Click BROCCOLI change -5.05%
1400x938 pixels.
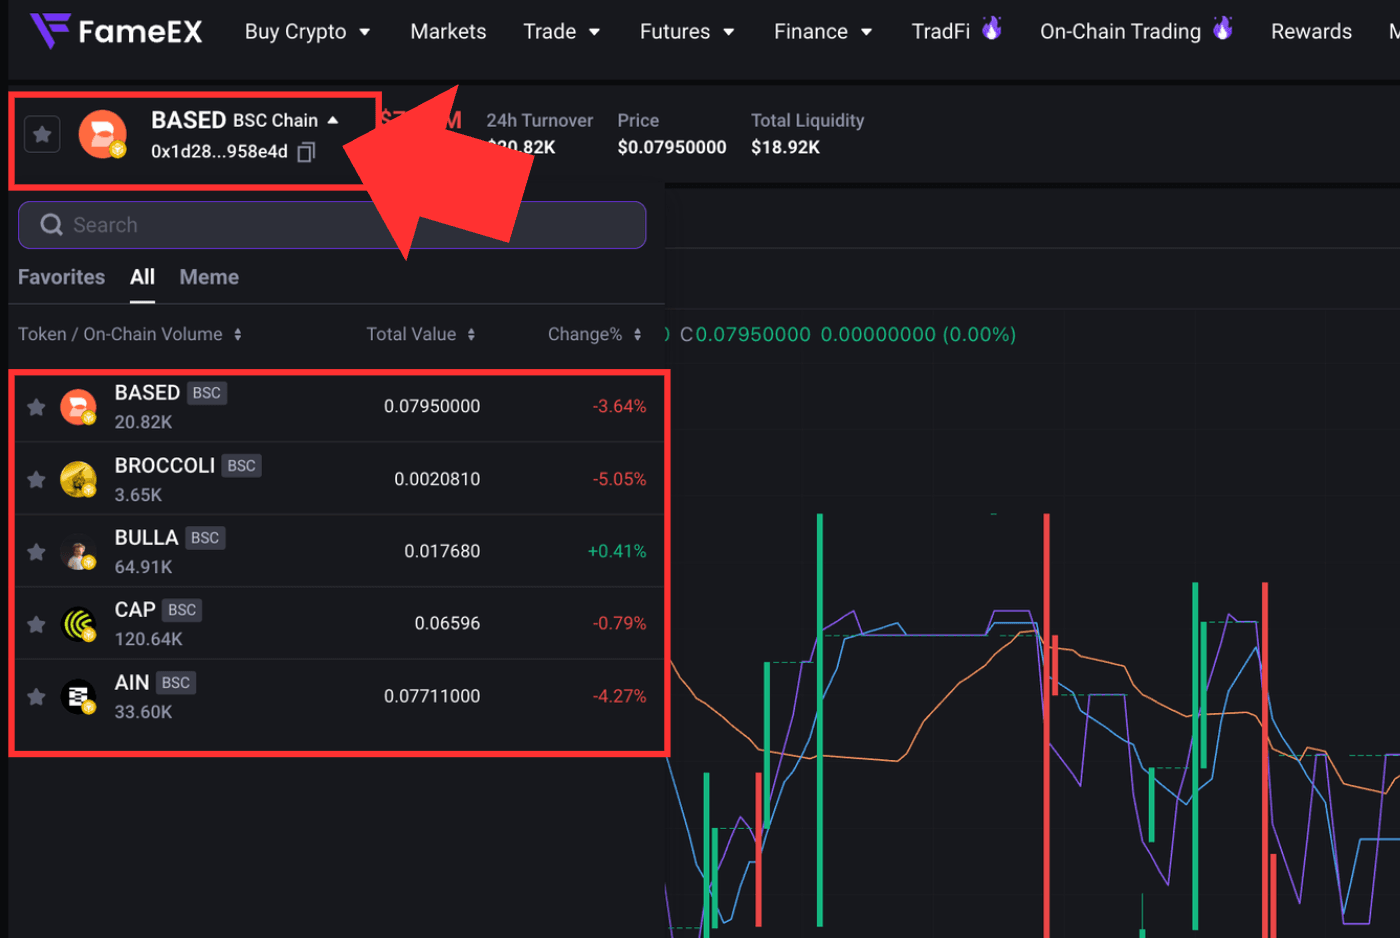(619, 480)
